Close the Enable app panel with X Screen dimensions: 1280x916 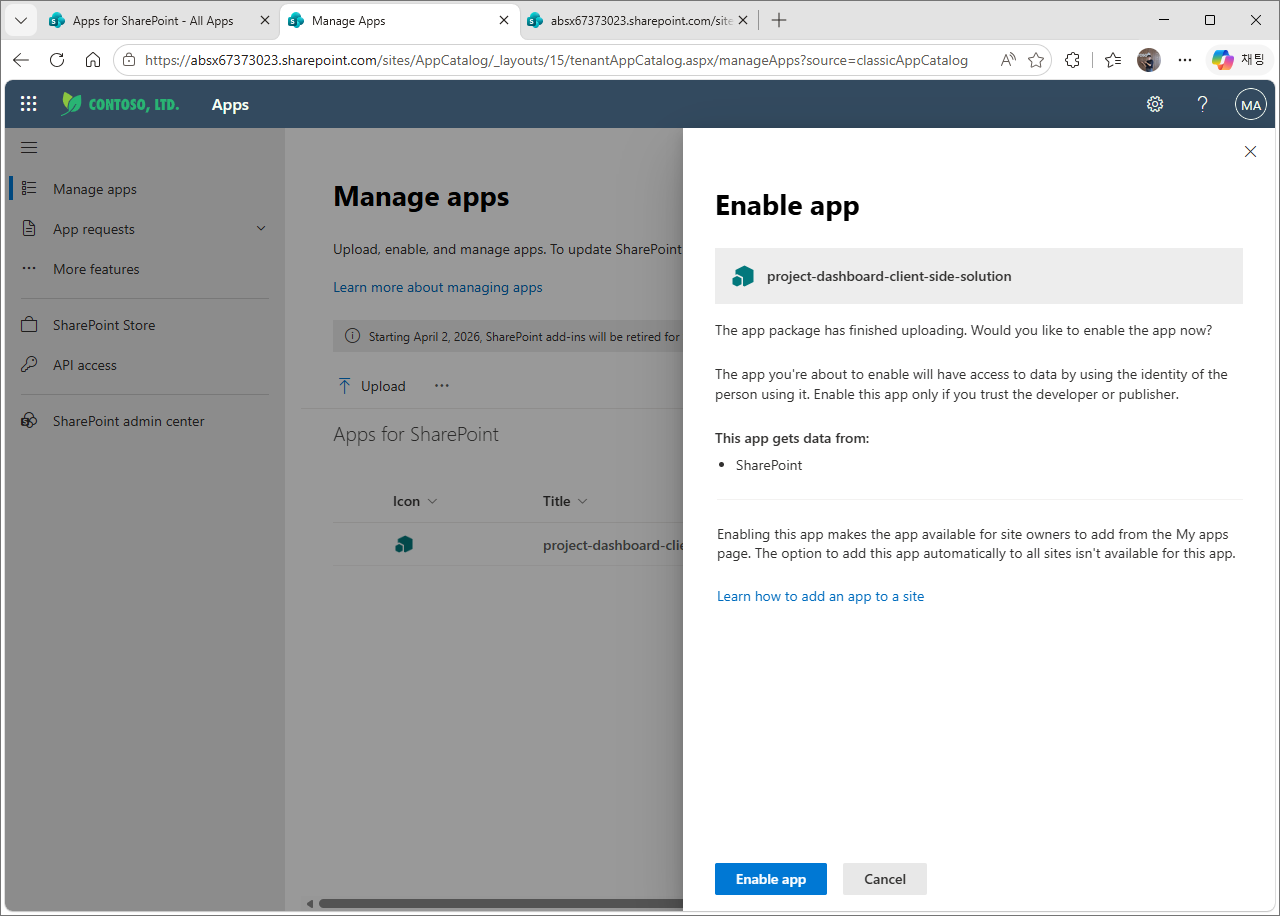pyautogui.click(x=1250, y=152)
